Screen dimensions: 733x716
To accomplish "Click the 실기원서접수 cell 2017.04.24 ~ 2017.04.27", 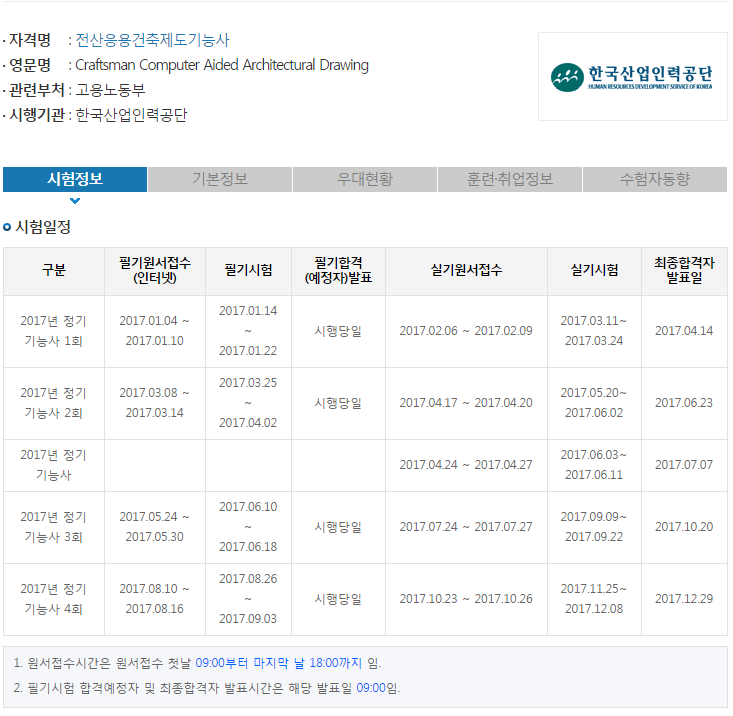I will 466,465.
